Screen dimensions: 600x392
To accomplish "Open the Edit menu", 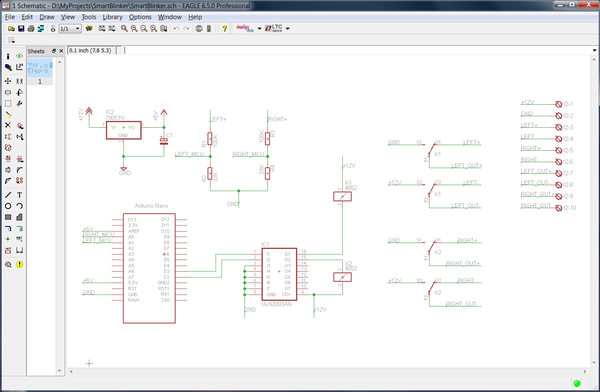I will pos(27,17).
